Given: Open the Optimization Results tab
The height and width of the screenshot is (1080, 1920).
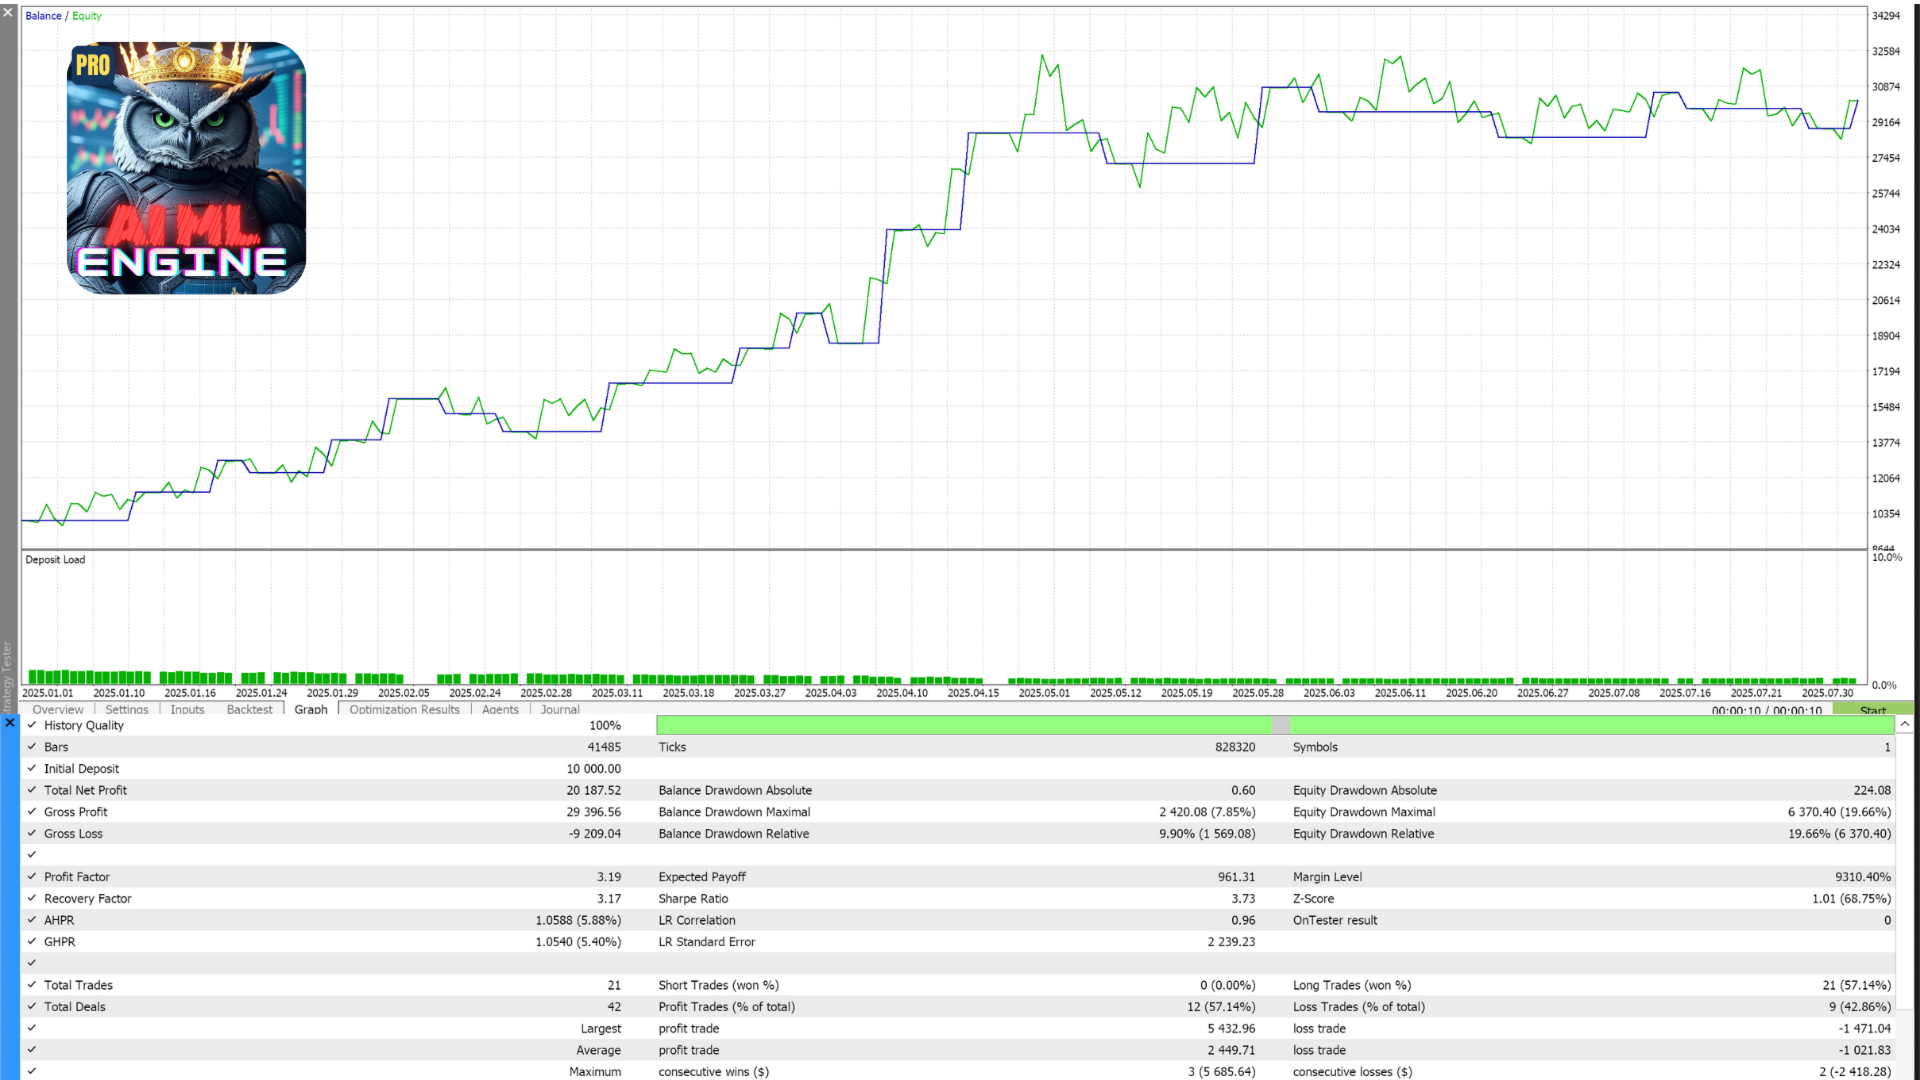Looking at the screenshot, I should (404, 709).
